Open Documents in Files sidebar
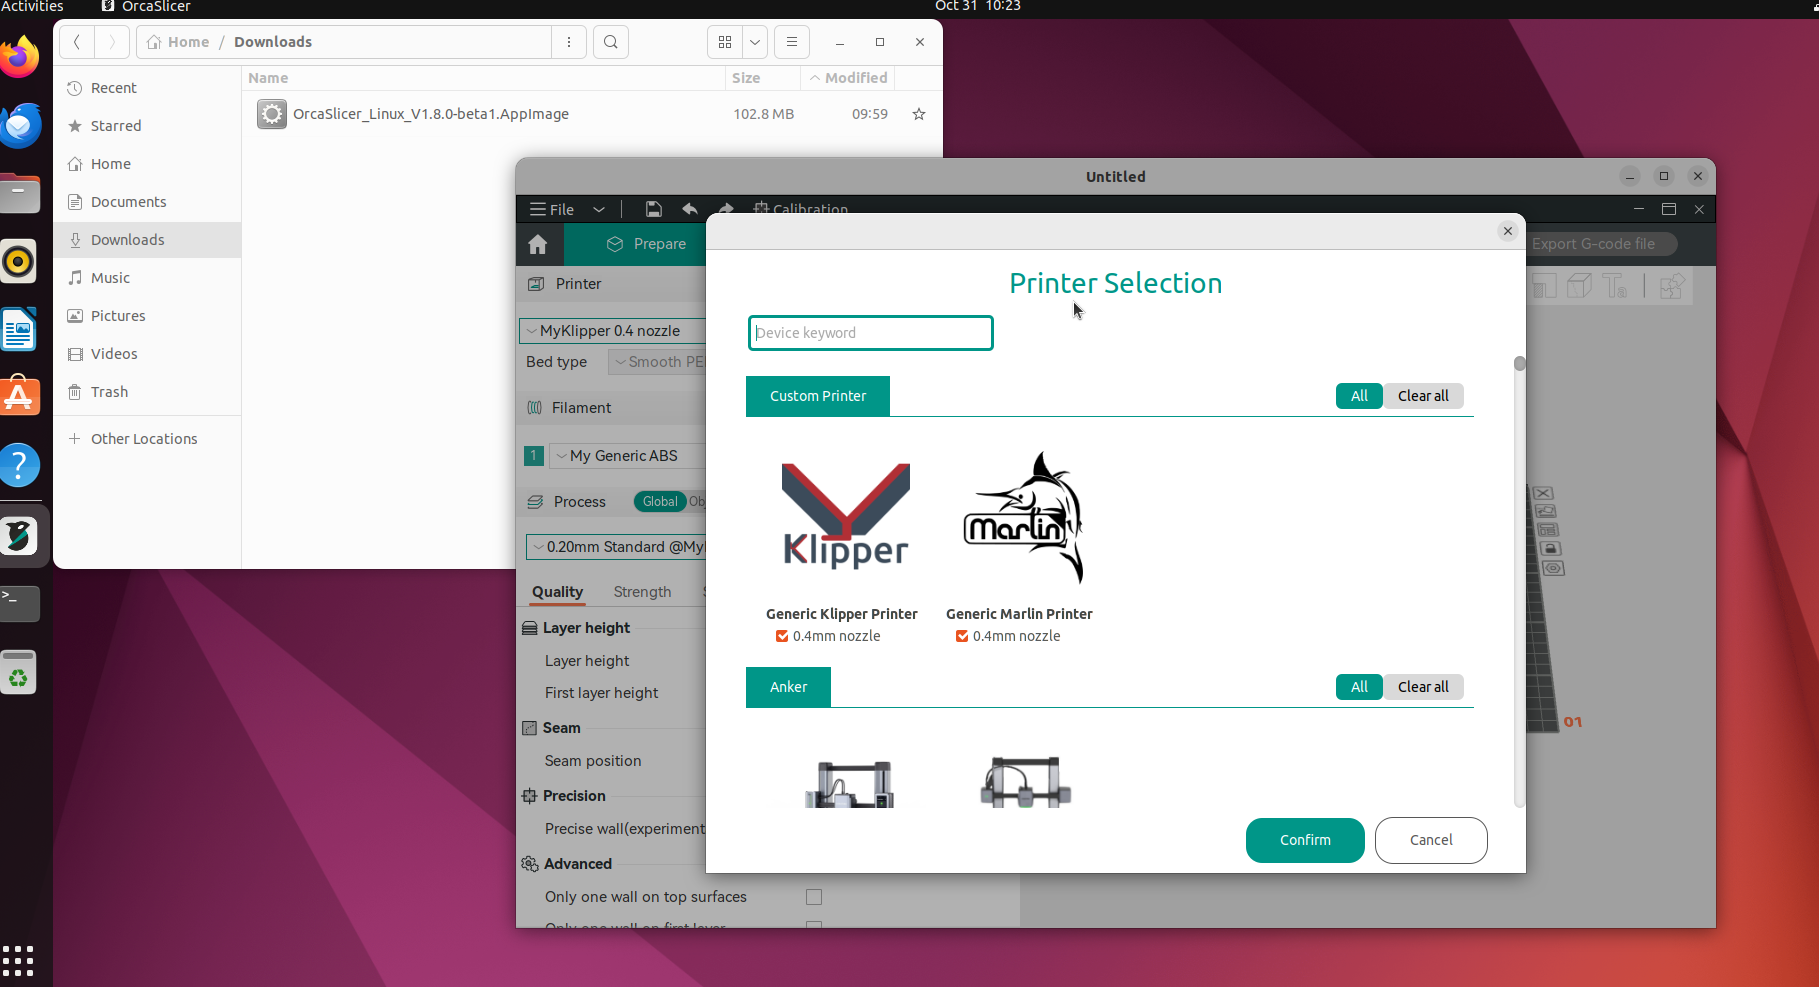The height and width of the screenshot is (987, 1819). point(147,202)
